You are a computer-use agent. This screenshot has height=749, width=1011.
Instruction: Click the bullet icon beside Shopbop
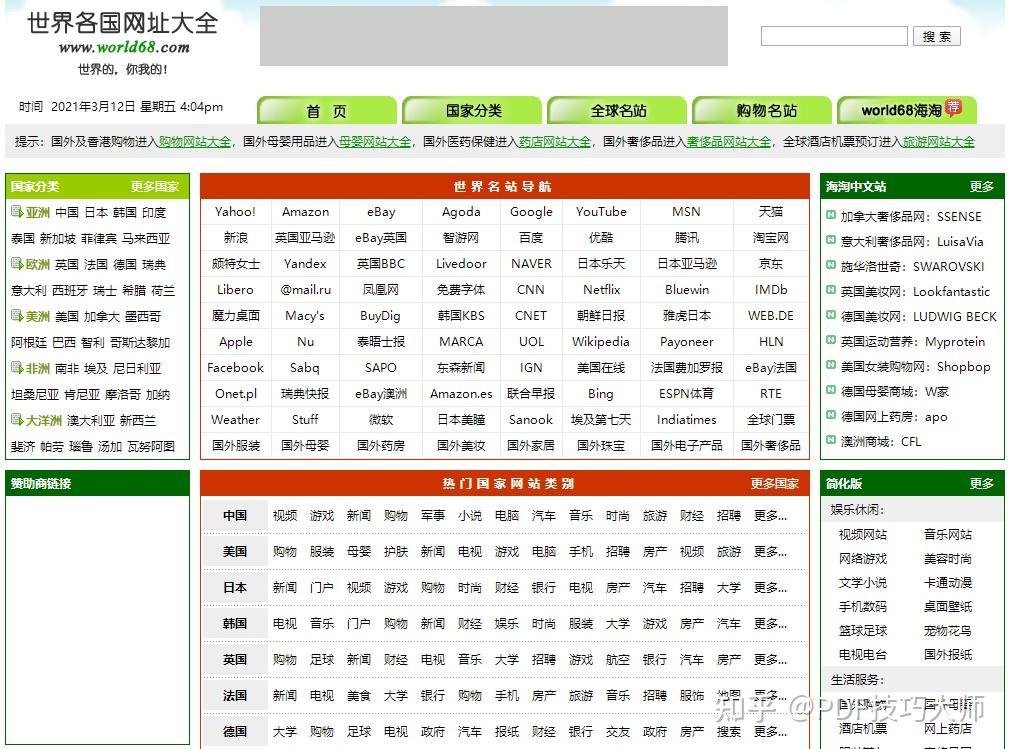coord(831,365)
